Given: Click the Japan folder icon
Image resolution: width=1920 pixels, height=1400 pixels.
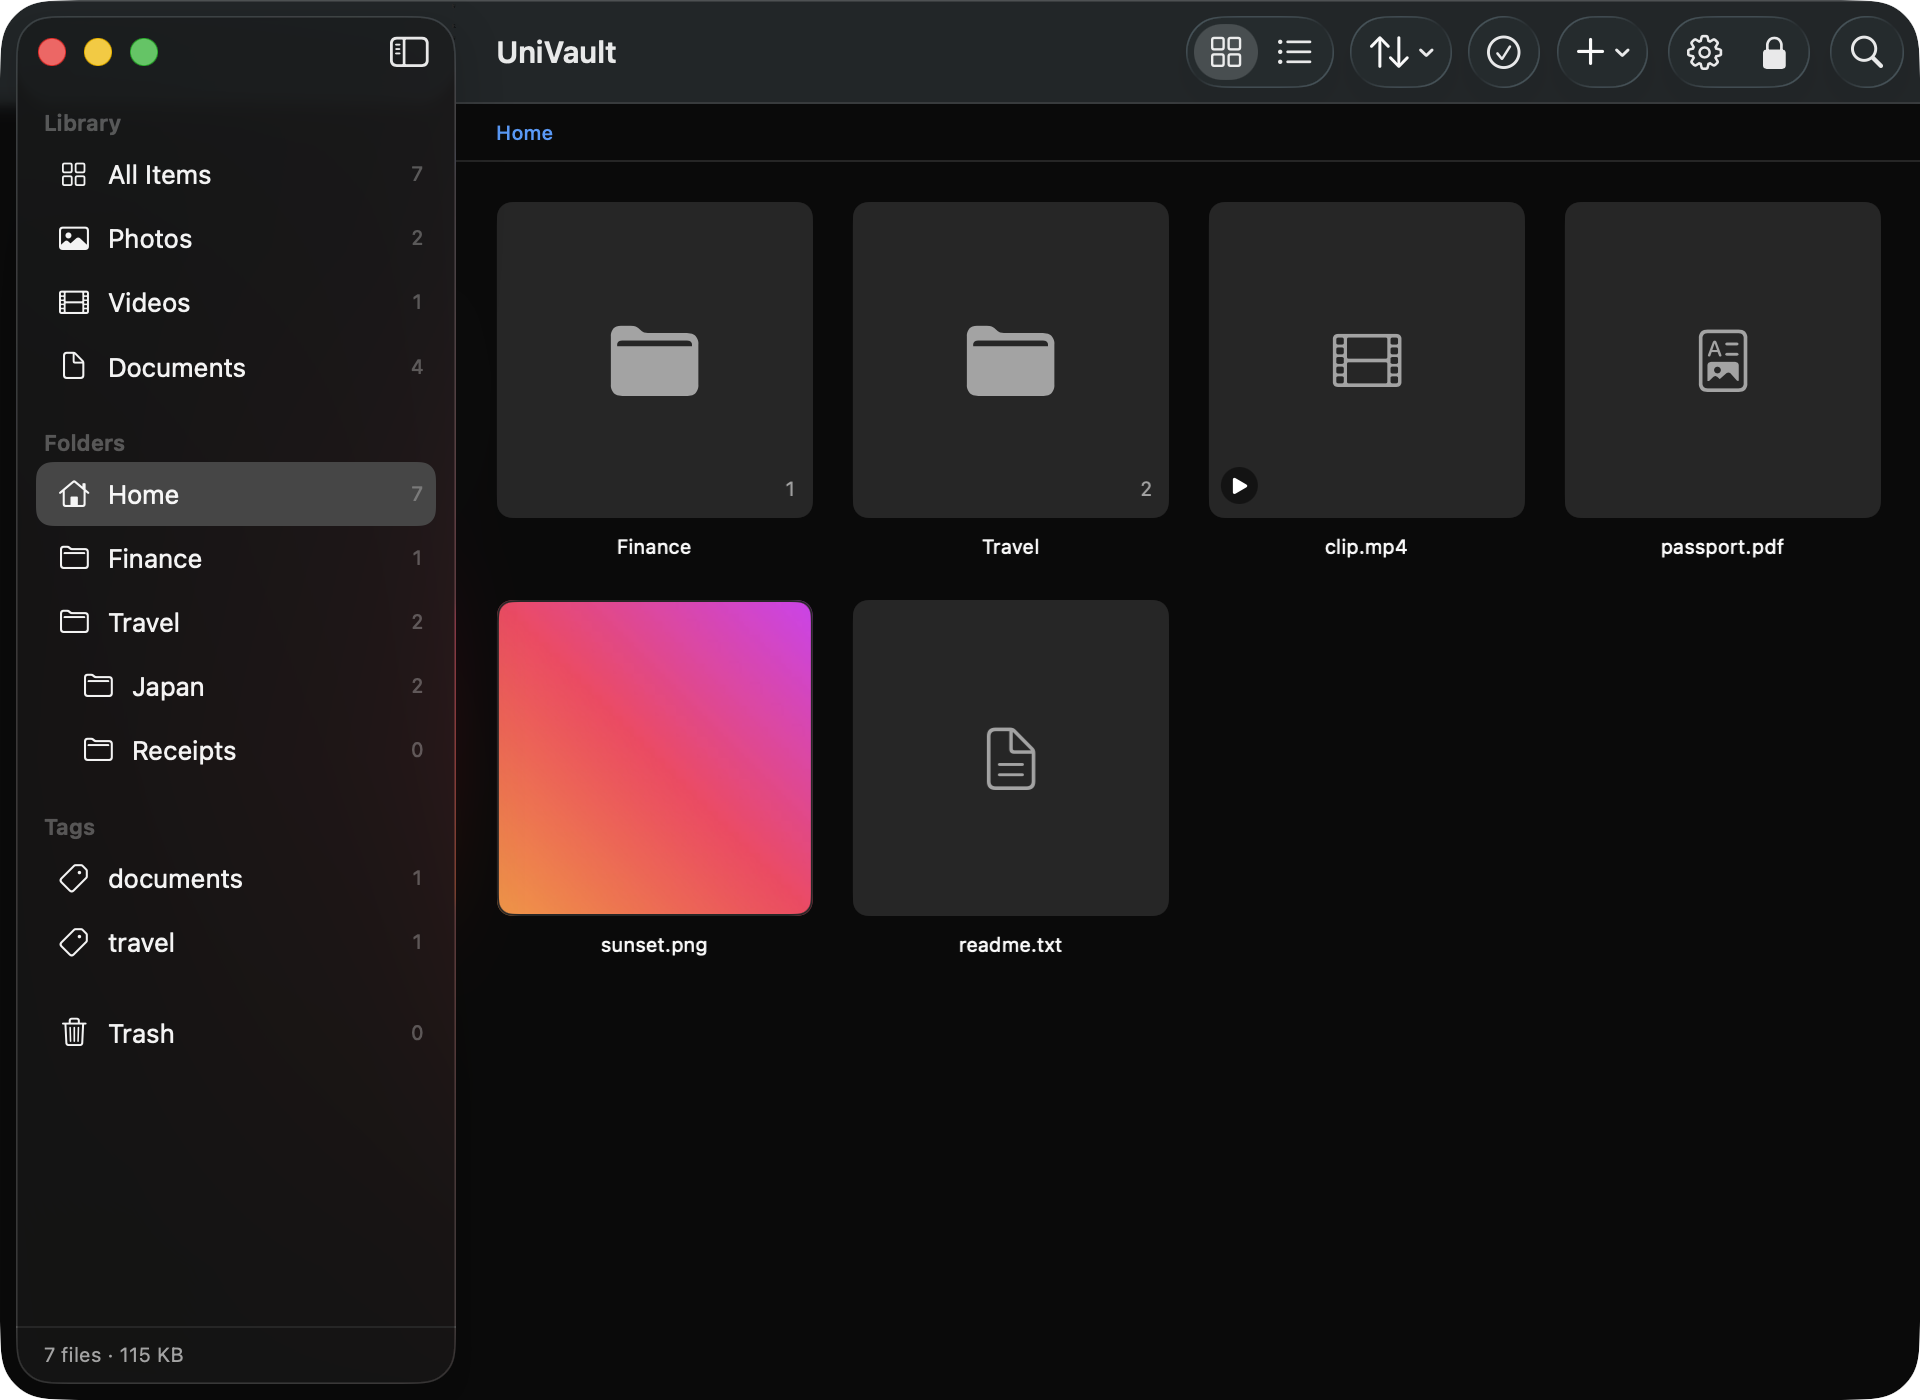Looking at the screenshot, I should click(x=98, y=685).
